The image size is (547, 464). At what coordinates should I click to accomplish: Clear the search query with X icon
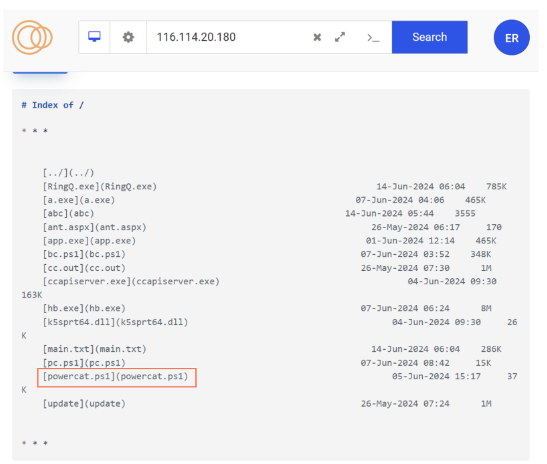pos(317,37)
